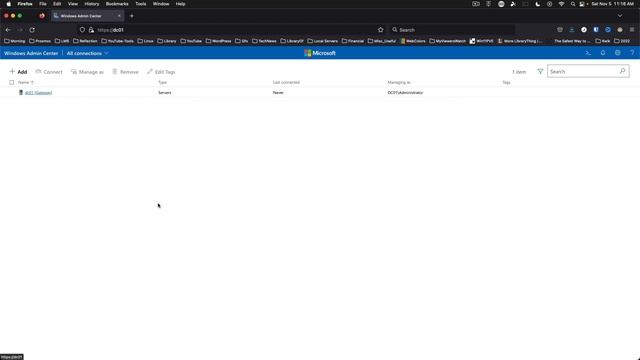Viewport: 640px width, 360px height.
Task: Click the Edit Tags button
Action: 161,72
